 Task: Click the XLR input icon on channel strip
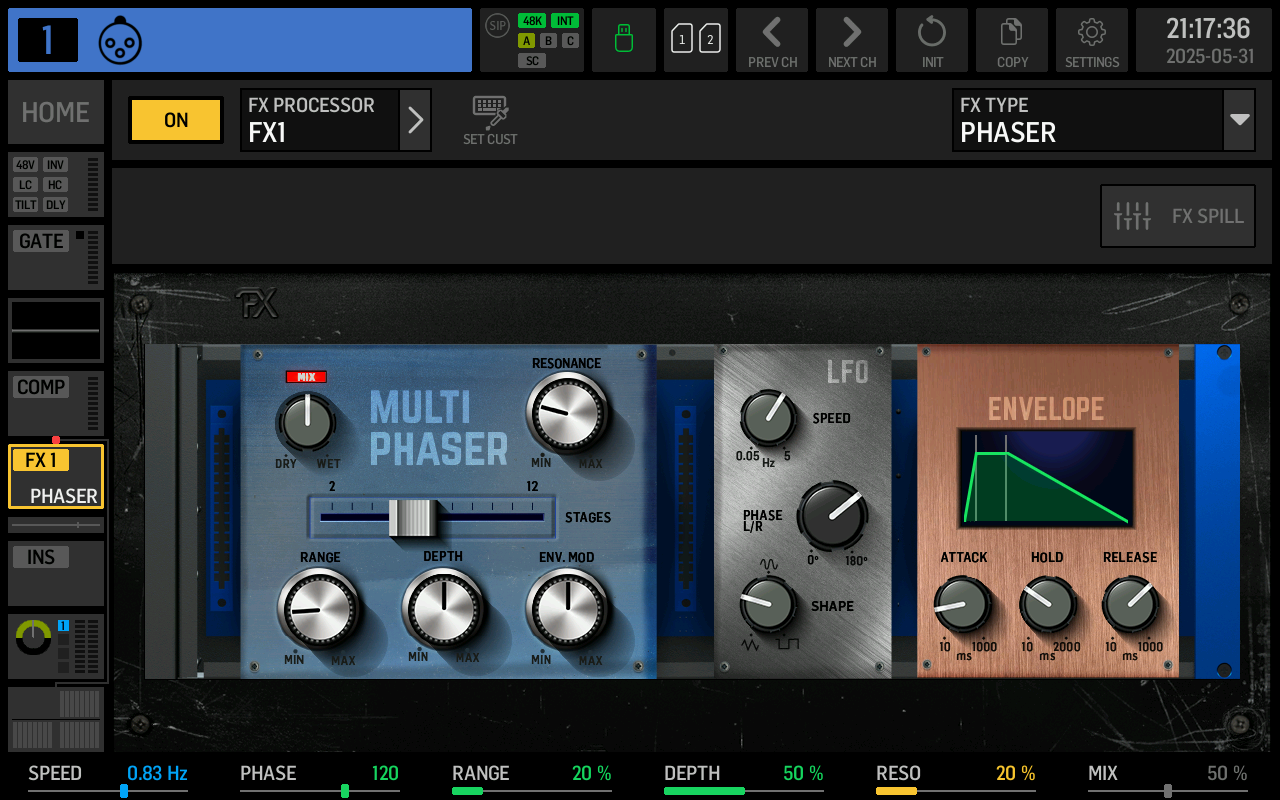120,40
